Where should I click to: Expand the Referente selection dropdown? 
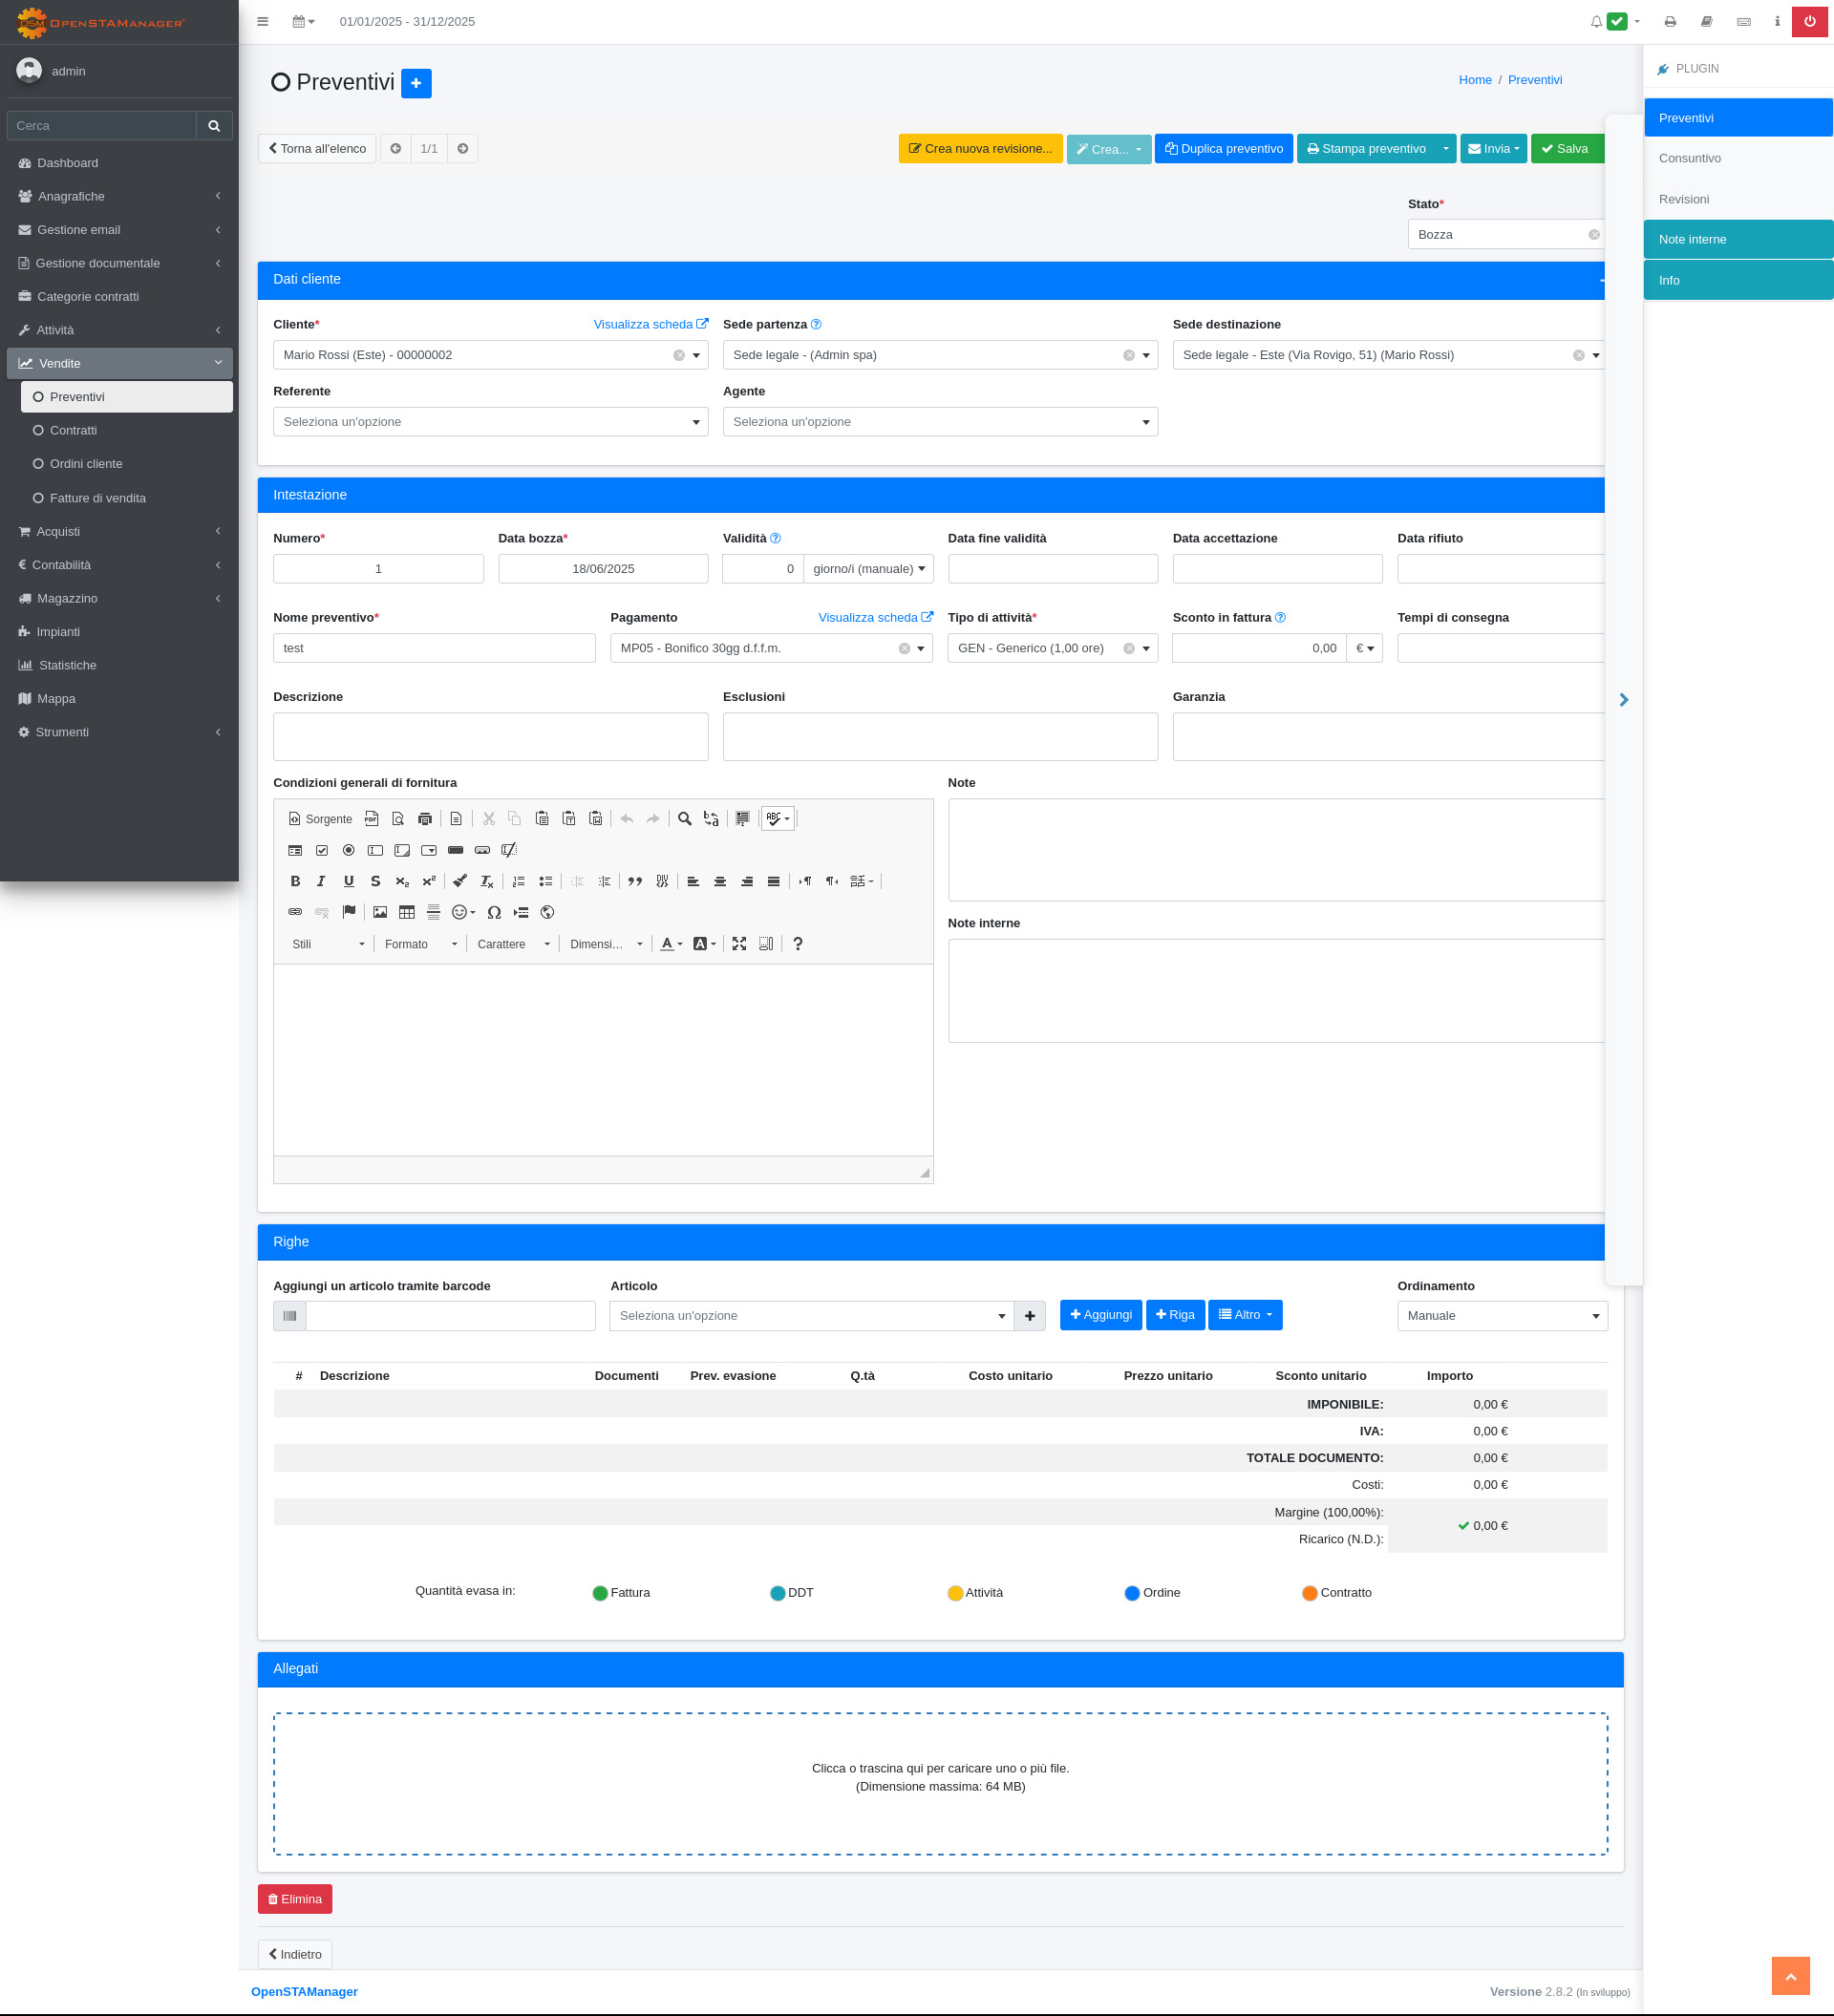click(x=490, y=422)
